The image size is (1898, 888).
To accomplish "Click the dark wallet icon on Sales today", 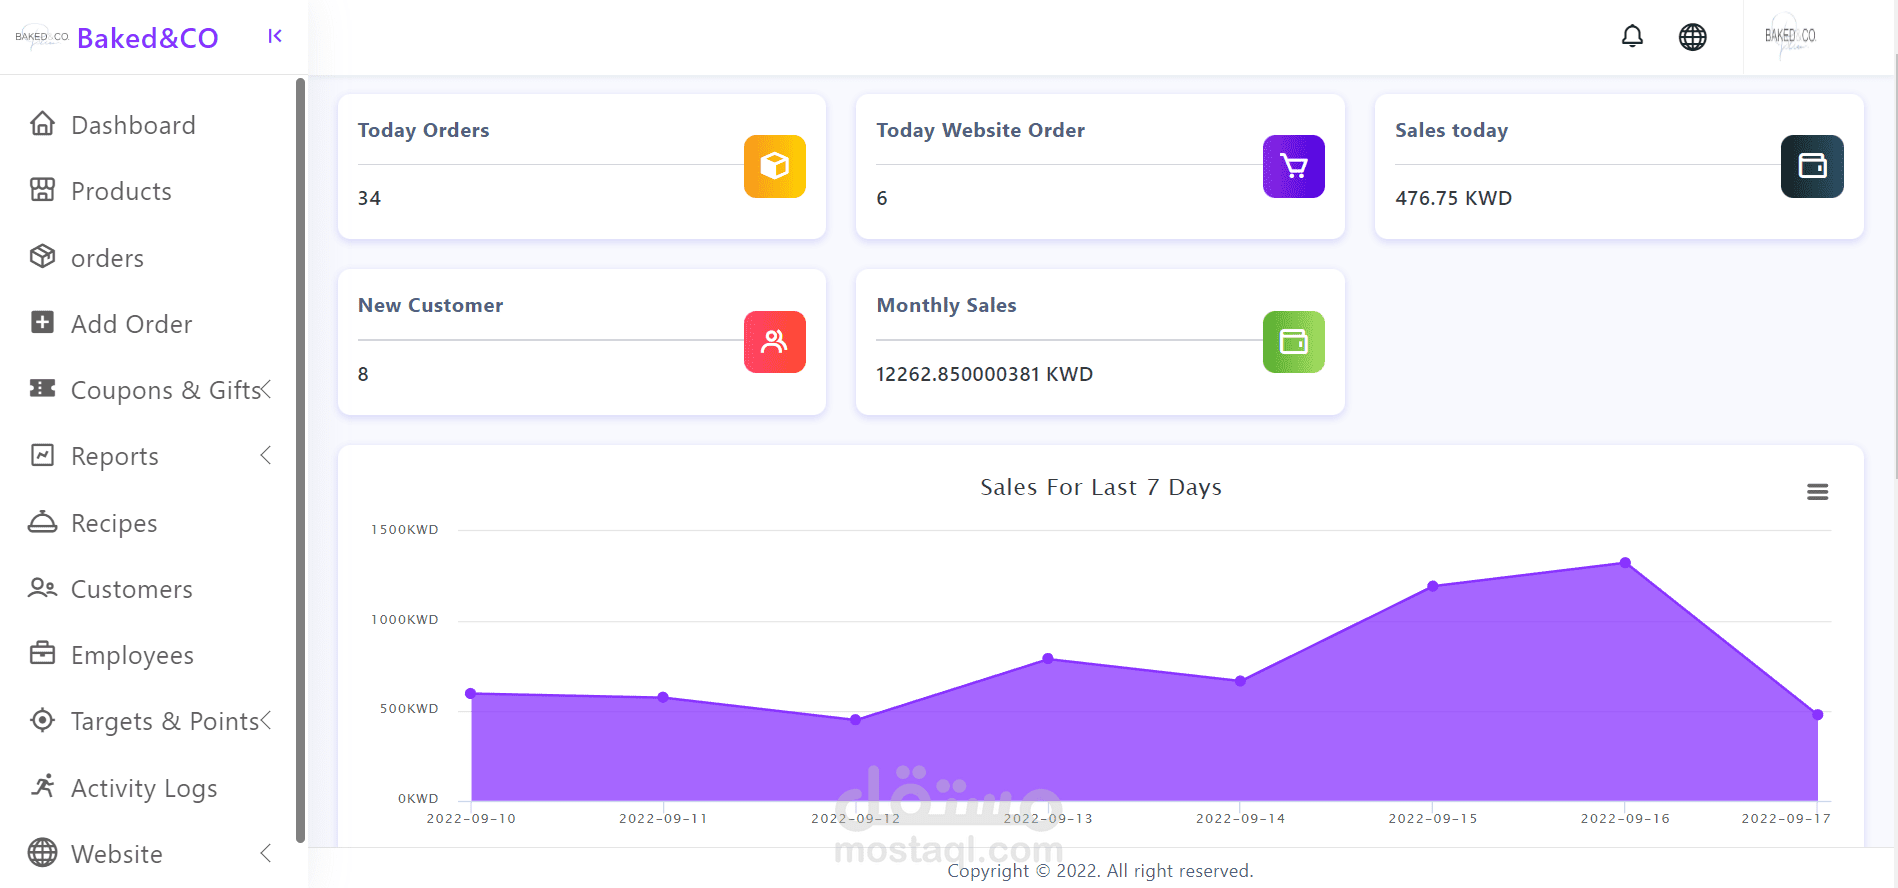I will [x=1812, y=166].
